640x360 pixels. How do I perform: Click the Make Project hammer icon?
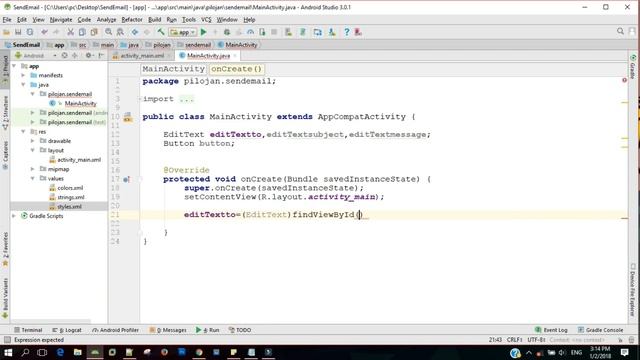point(161,32)
